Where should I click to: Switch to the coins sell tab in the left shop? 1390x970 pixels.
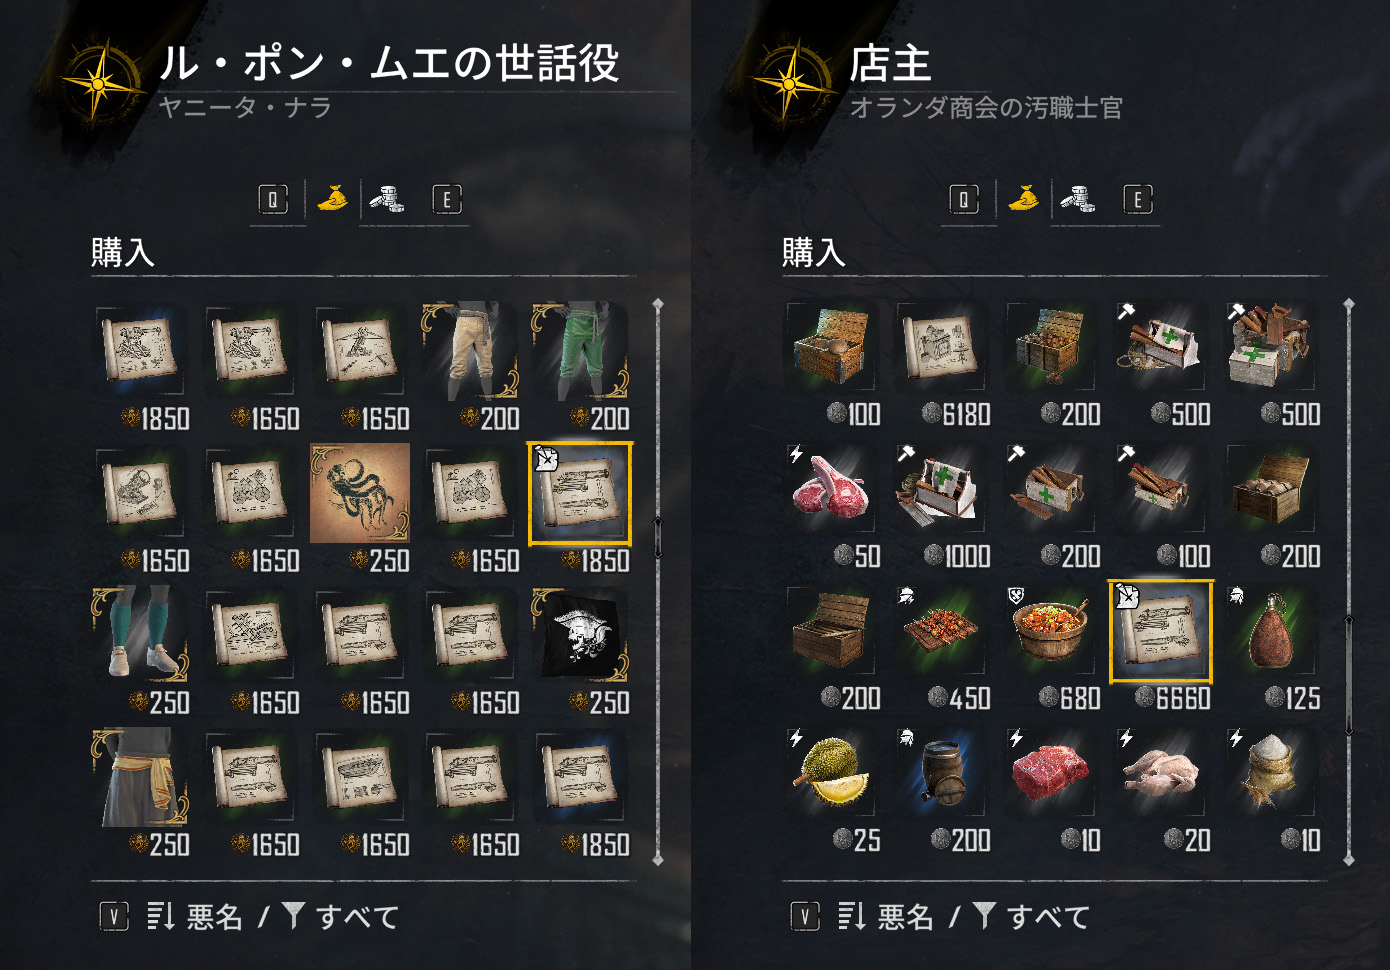tap(386, 198)
